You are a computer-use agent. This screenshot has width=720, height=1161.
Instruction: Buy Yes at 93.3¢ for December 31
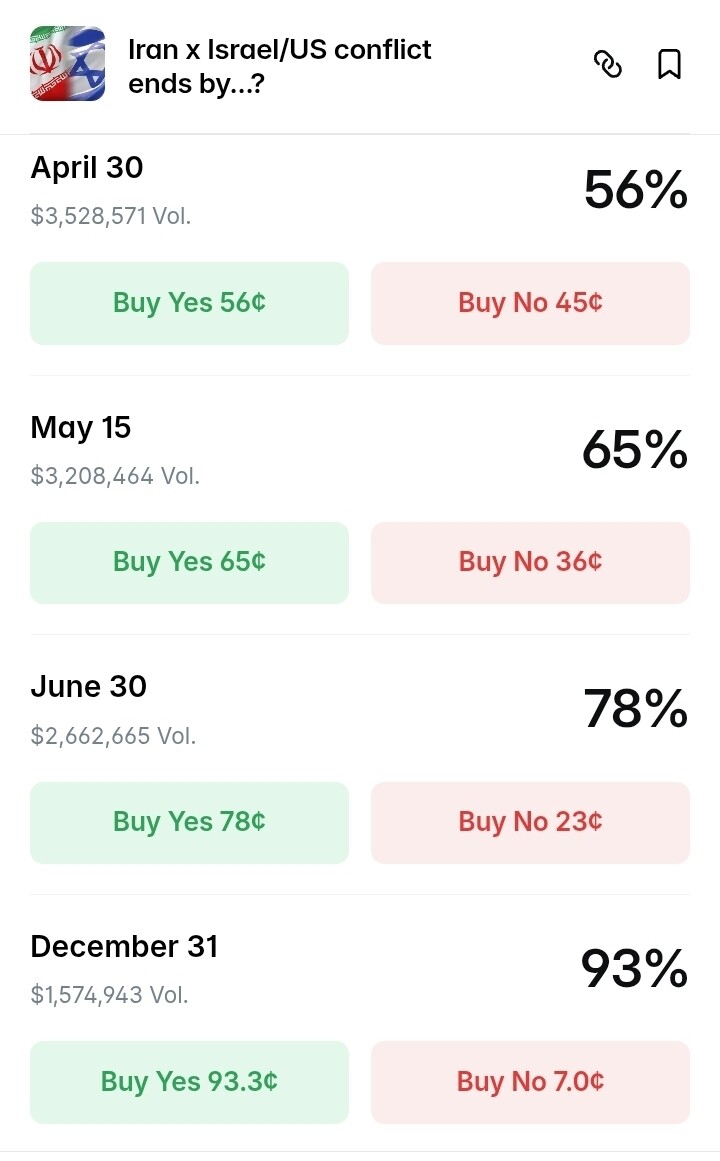(x=189, y=1082)
